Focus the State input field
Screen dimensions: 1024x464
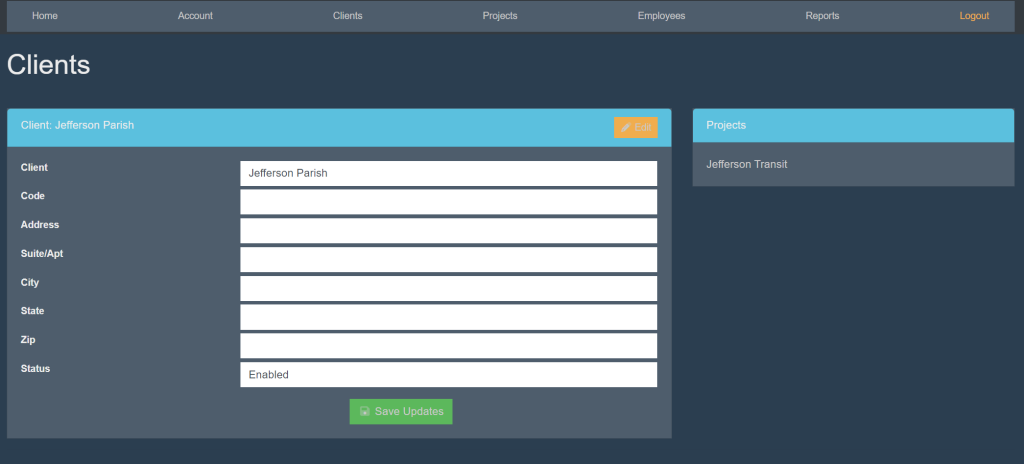coord(448,317)
